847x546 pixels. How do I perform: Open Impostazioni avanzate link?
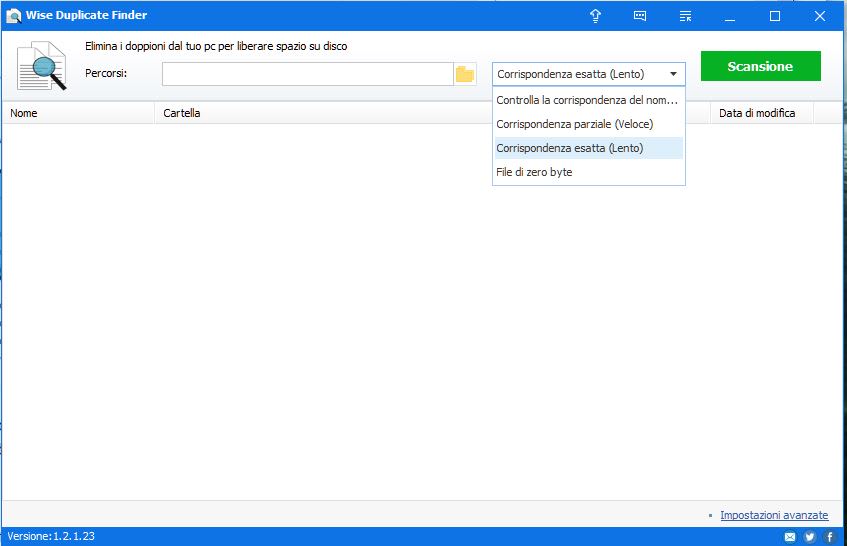tap(774, 515)
